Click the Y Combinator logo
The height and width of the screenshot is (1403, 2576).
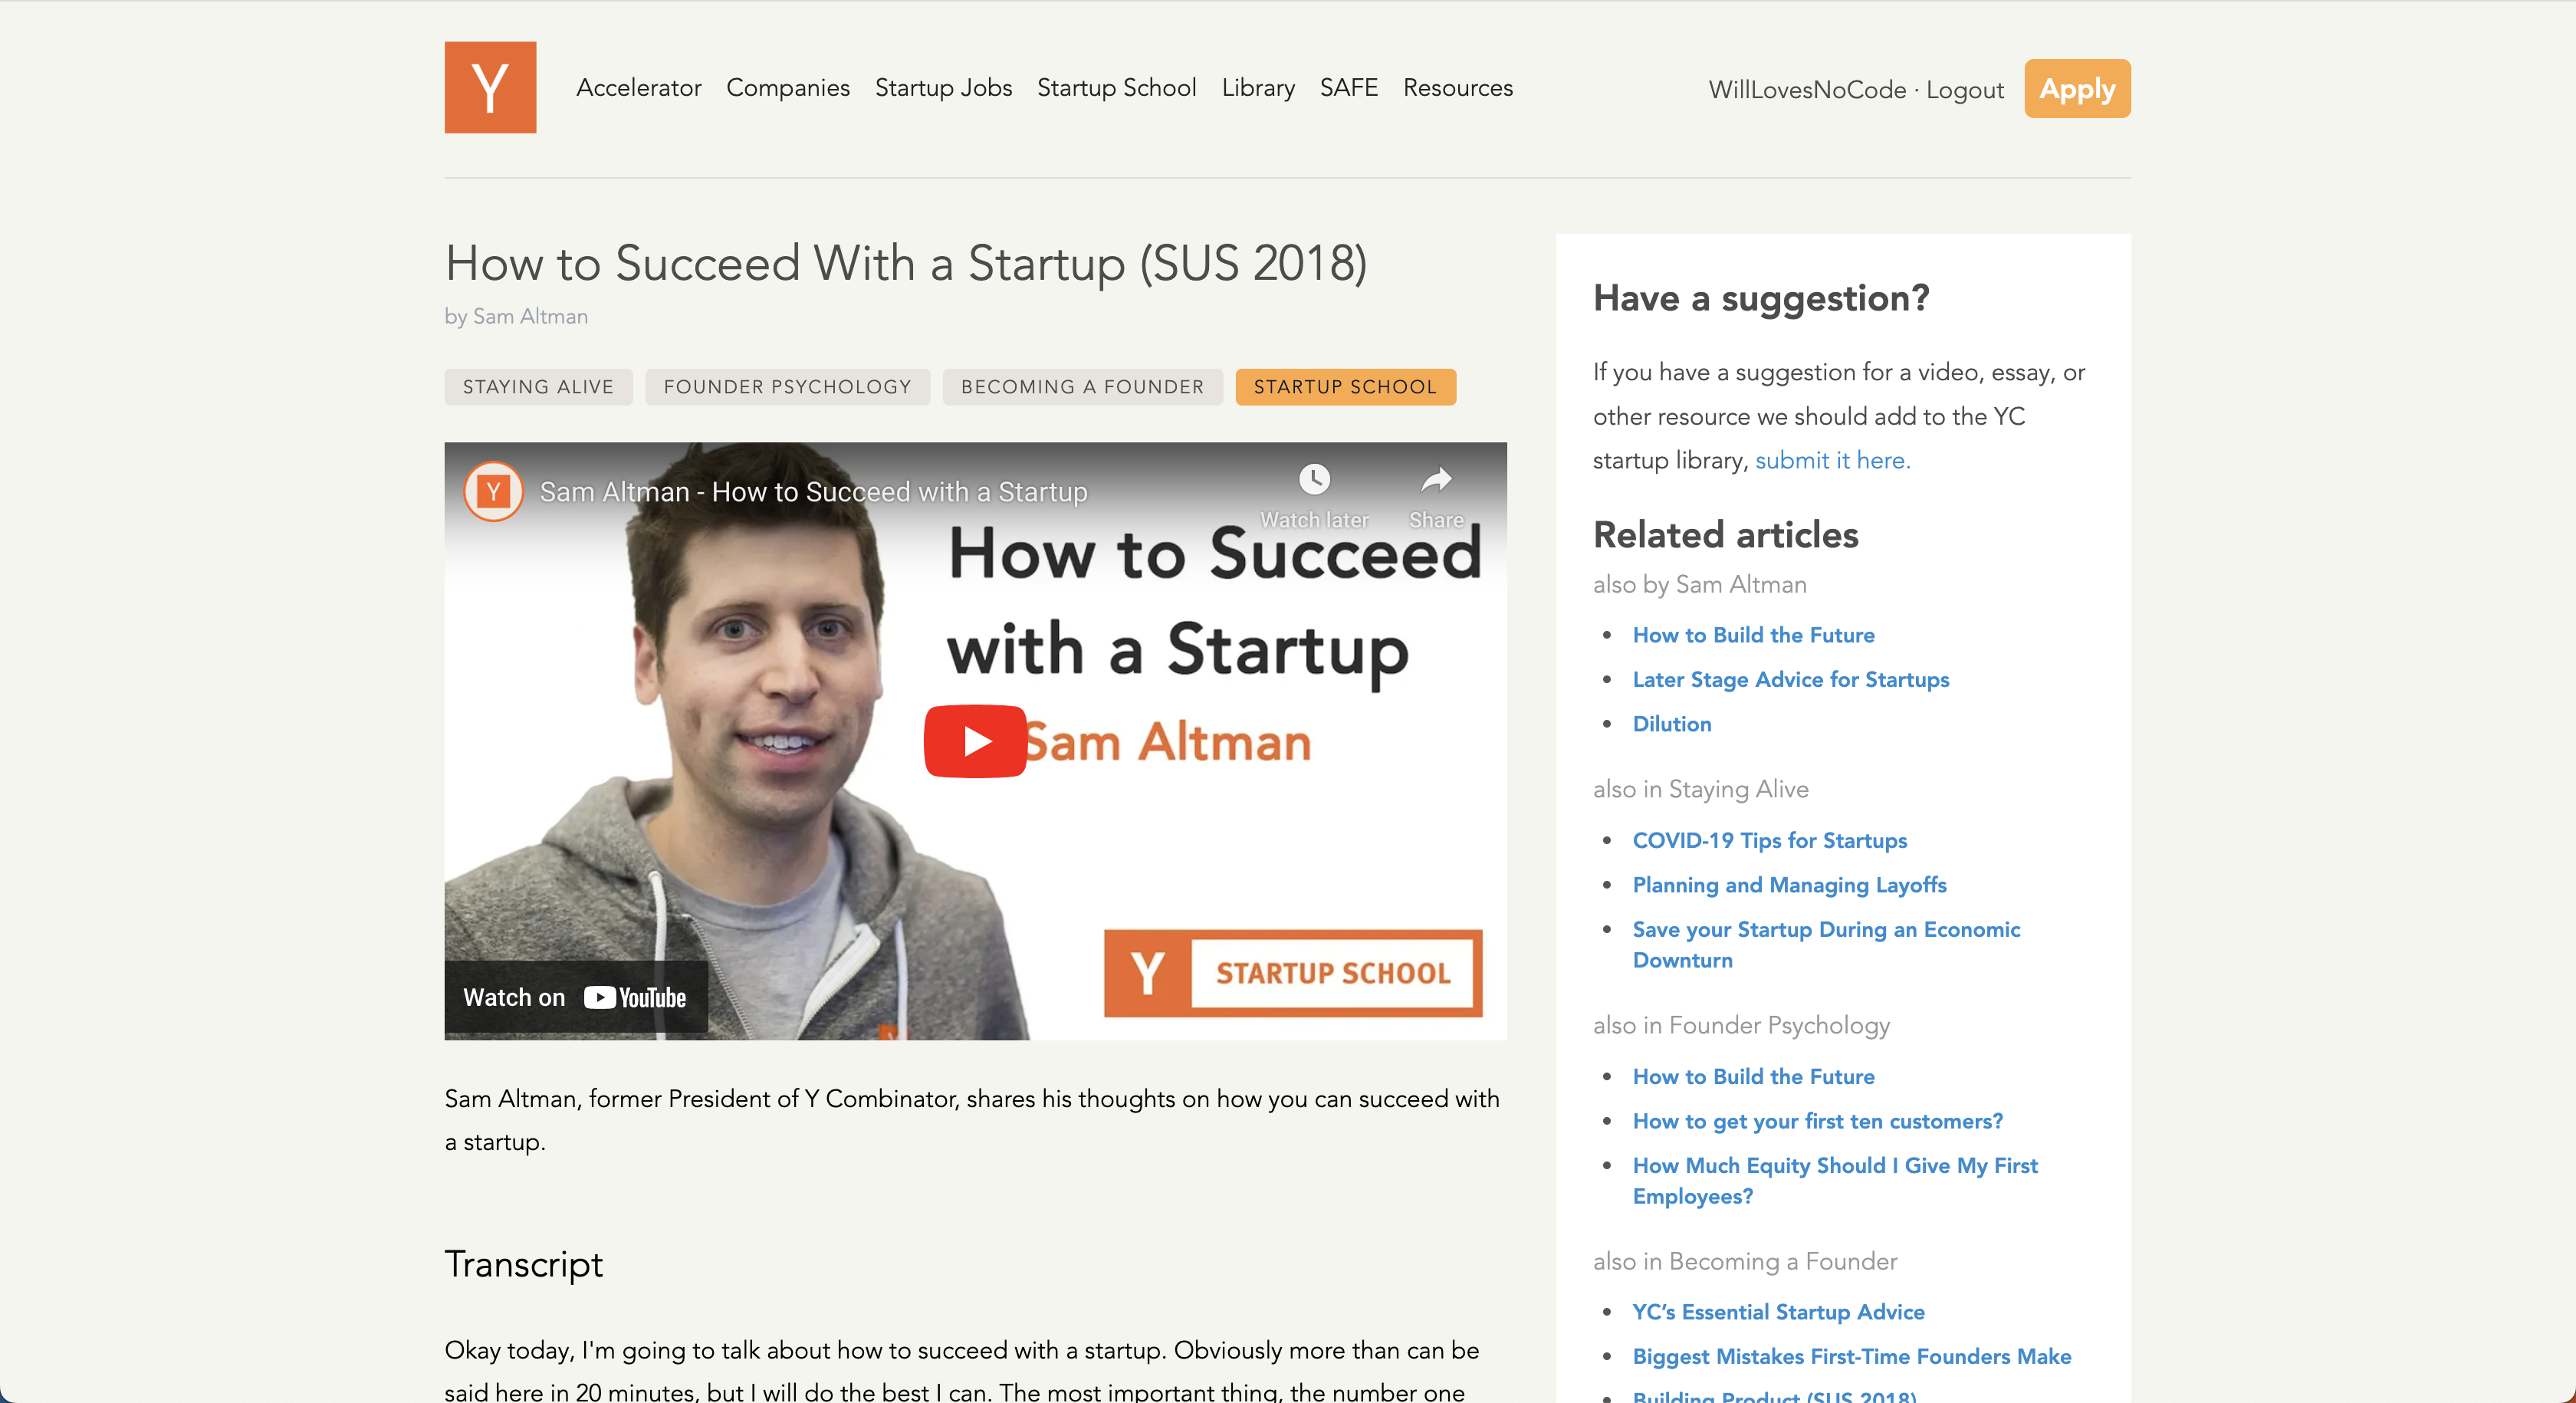pyautogui.click(x=490, y=87)
